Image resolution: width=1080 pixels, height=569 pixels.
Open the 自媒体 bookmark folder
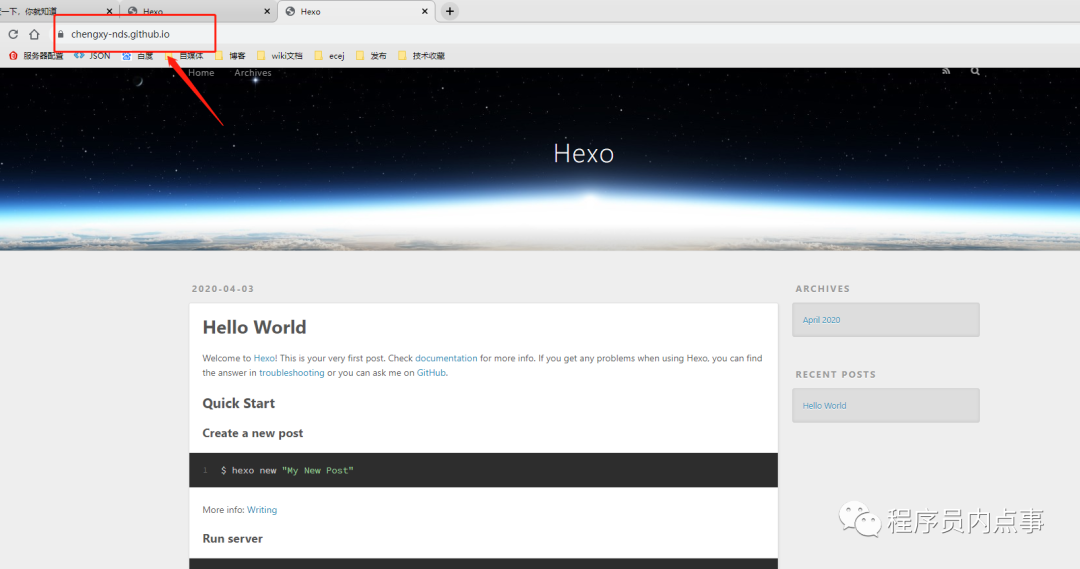point(184,56)
